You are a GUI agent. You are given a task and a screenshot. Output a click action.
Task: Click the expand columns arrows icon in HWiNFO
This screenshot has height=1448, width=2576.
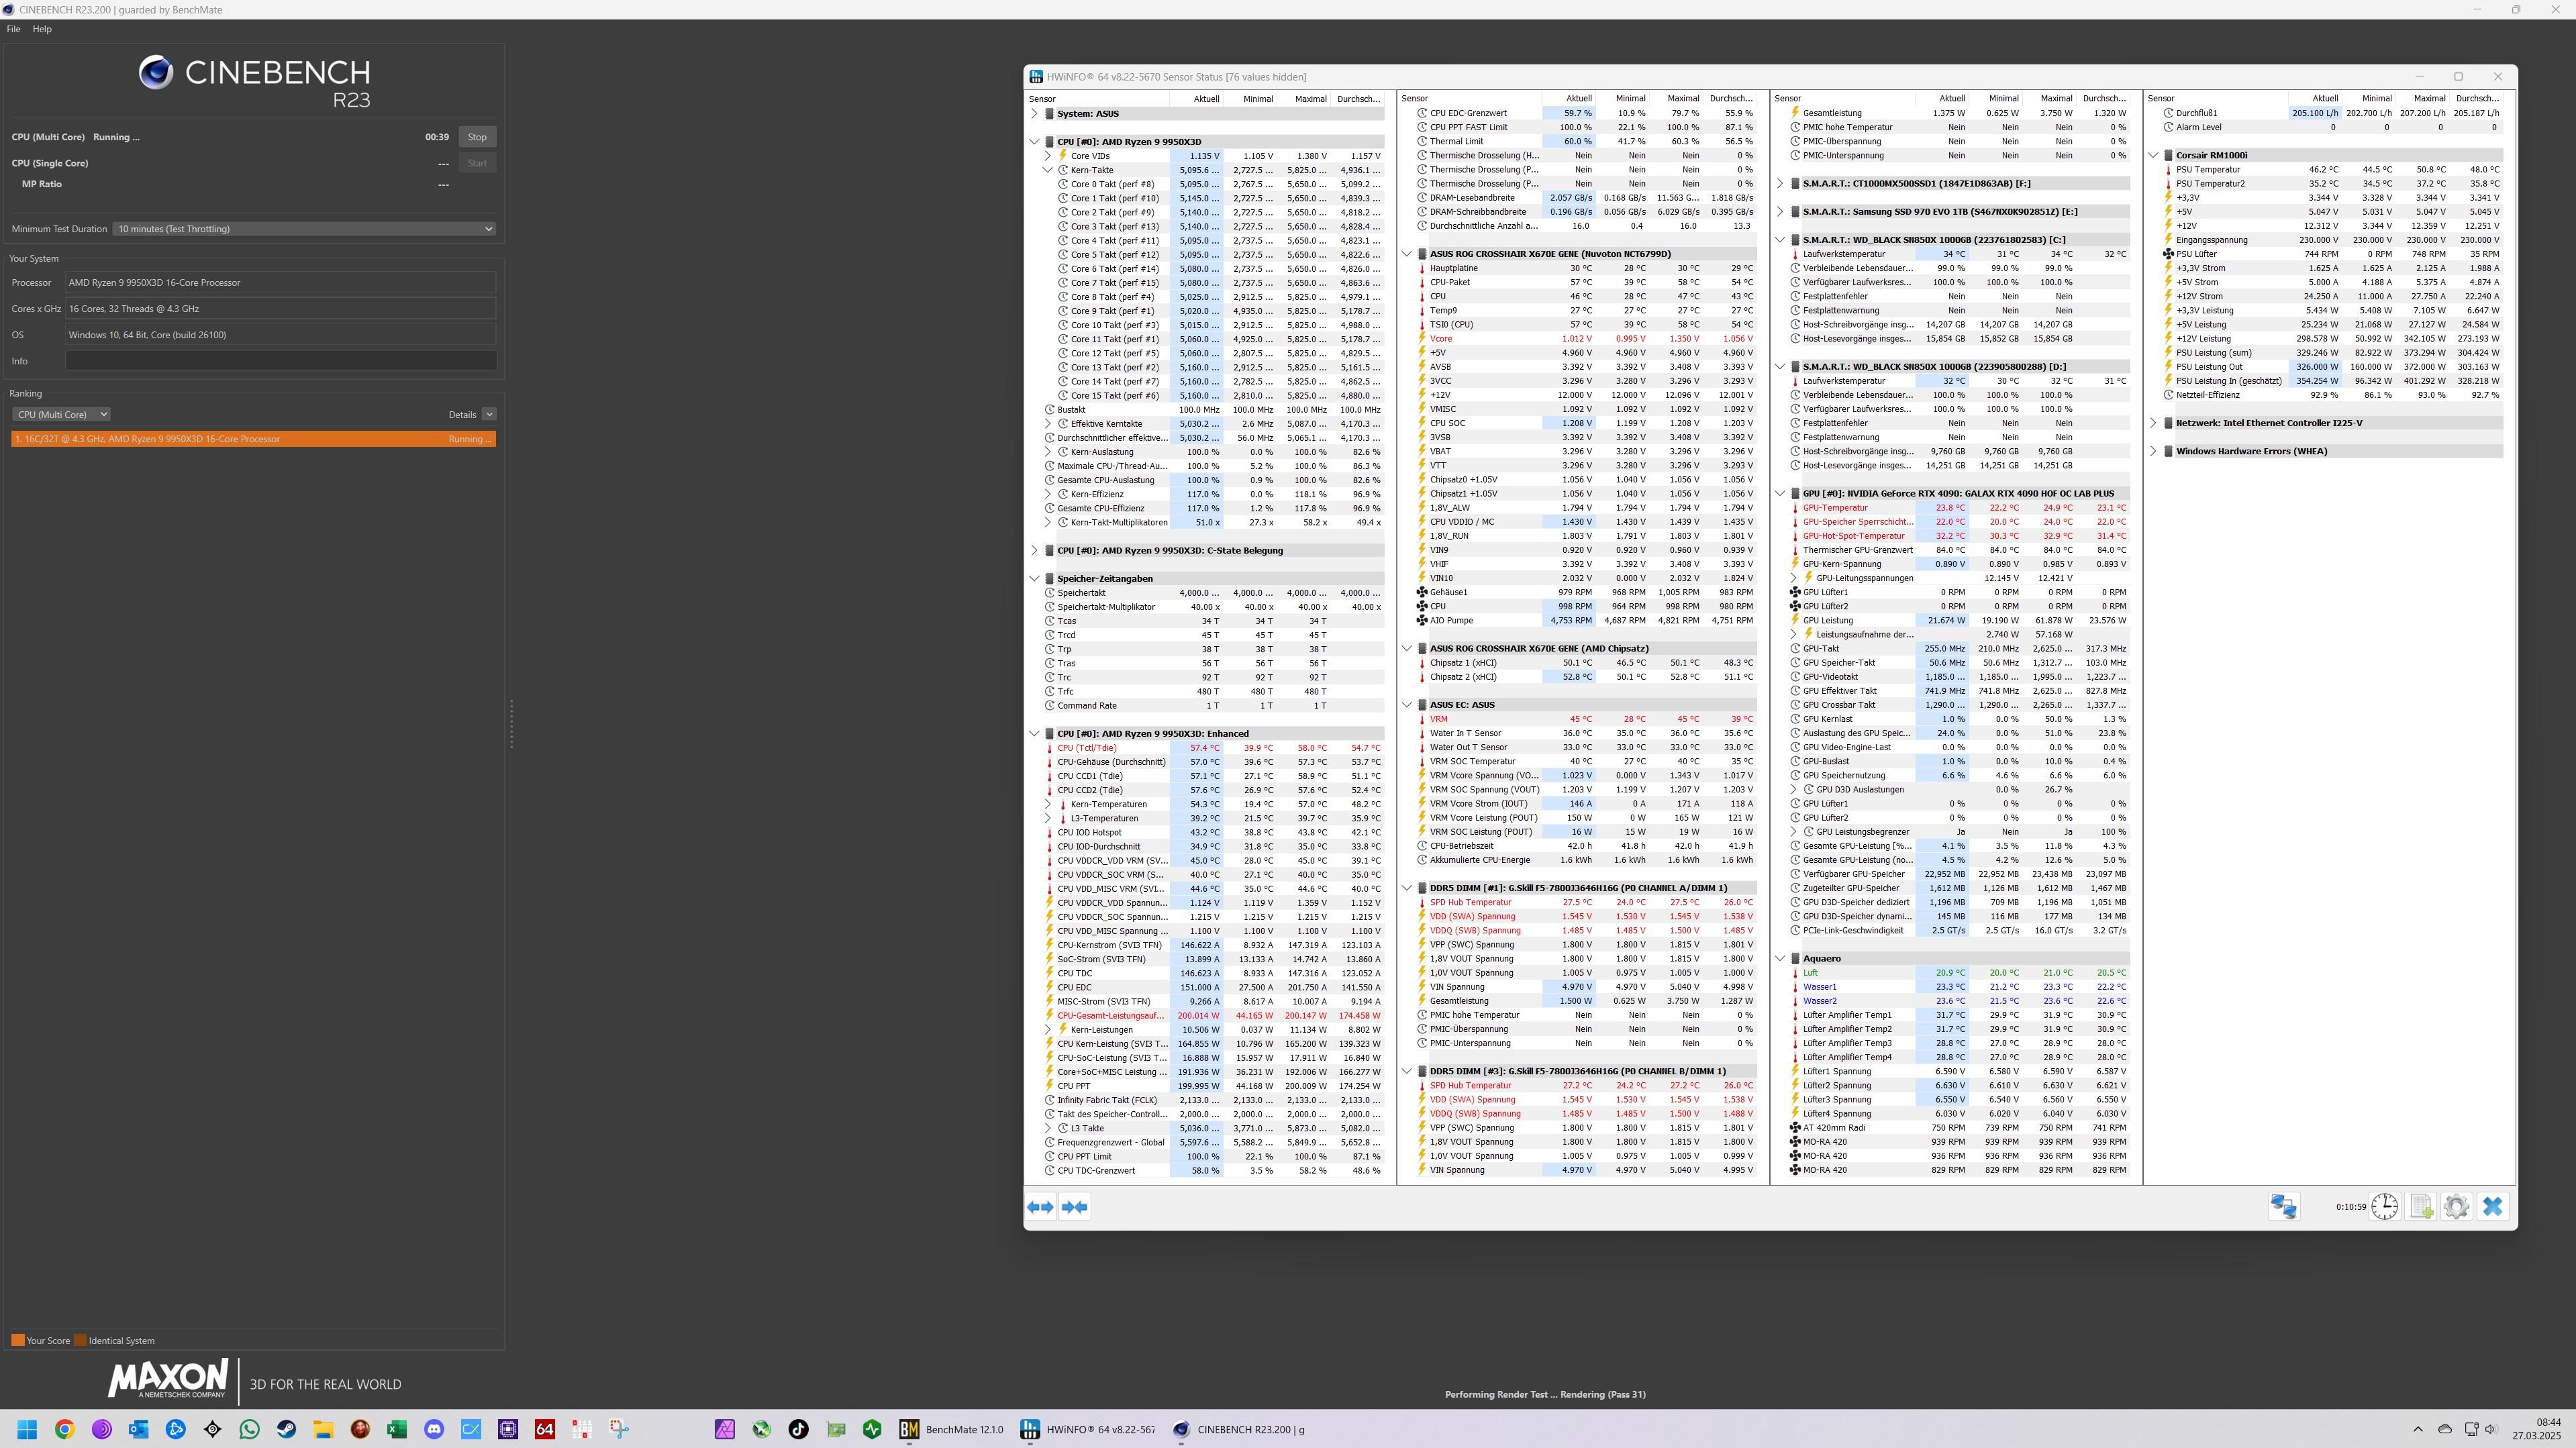(x=1040, y=1207)
